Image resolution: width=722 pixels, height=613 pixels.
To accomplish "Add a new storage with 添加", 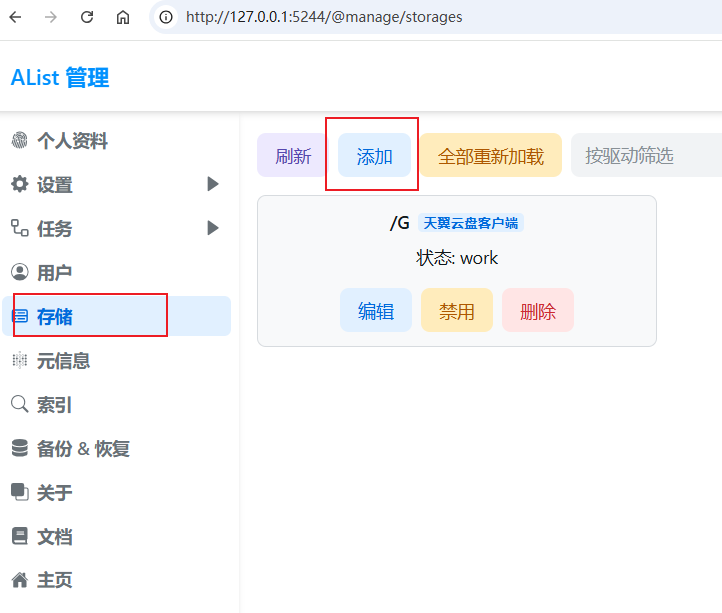I will click(x=374, y=155).
